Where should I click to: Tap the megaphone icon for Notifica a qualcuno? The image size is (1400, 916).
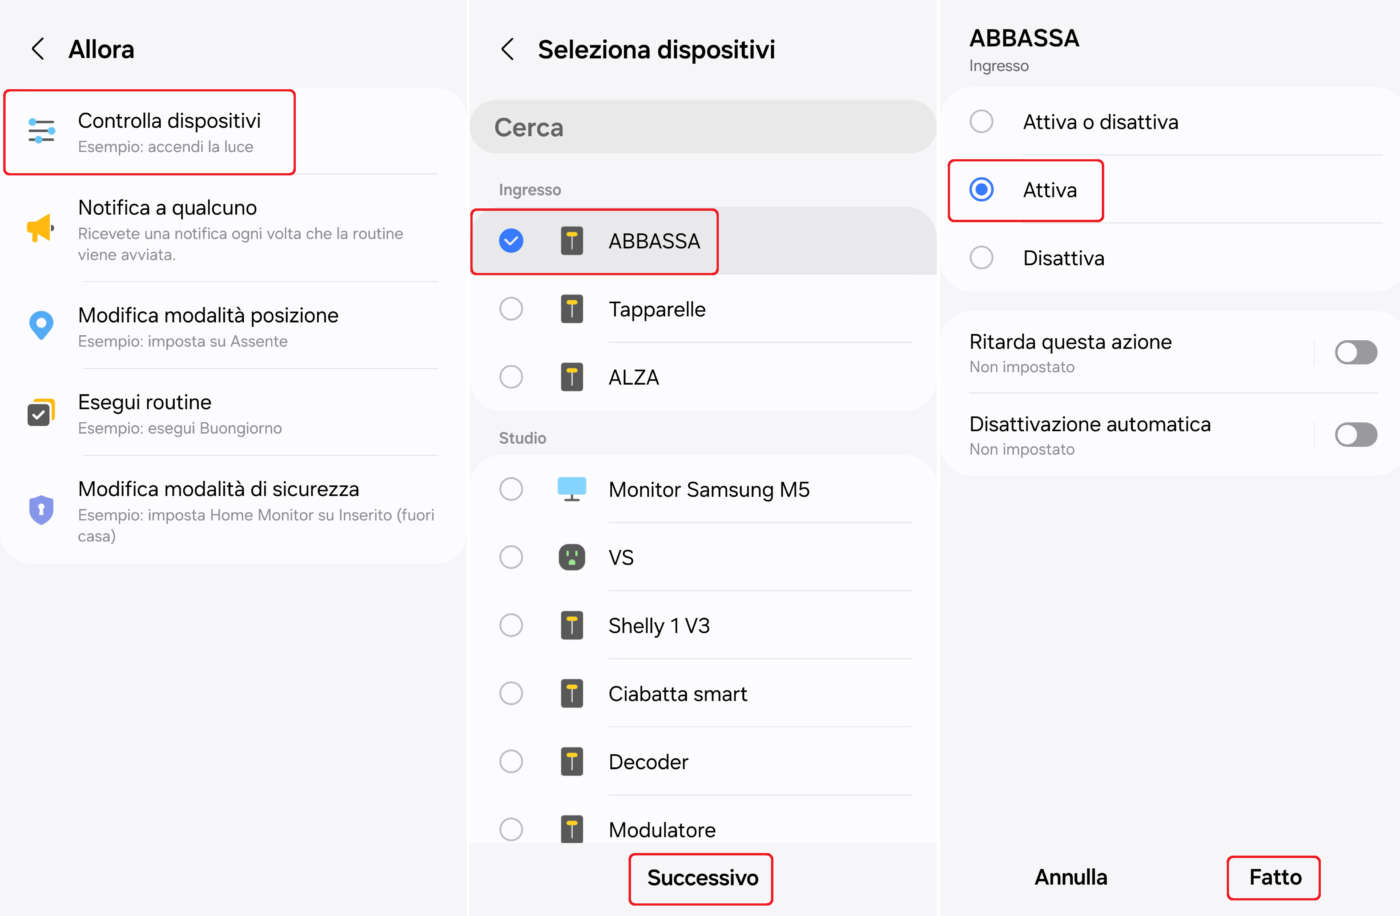click(40, 228)
